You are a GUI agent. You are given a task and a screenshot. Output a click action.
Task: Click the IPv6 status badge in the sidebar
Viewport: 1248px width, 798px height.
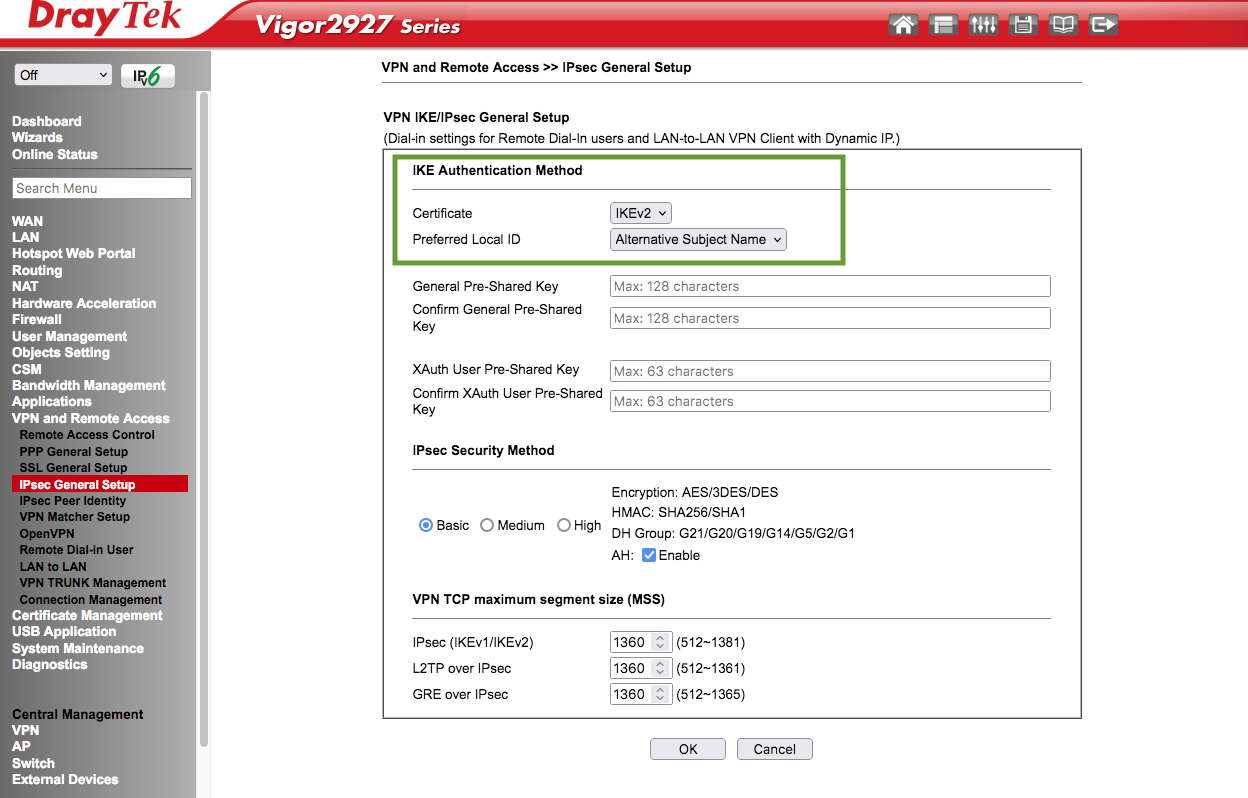tap(148, 75)
